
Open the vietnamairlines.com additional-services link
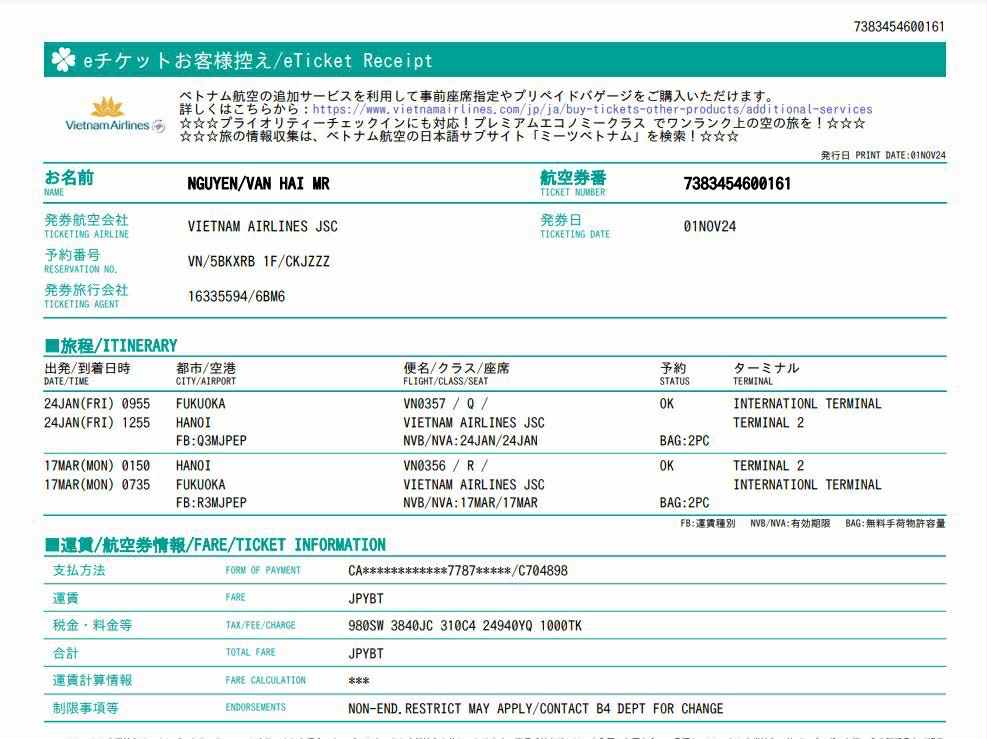click(x=592, y=109)
